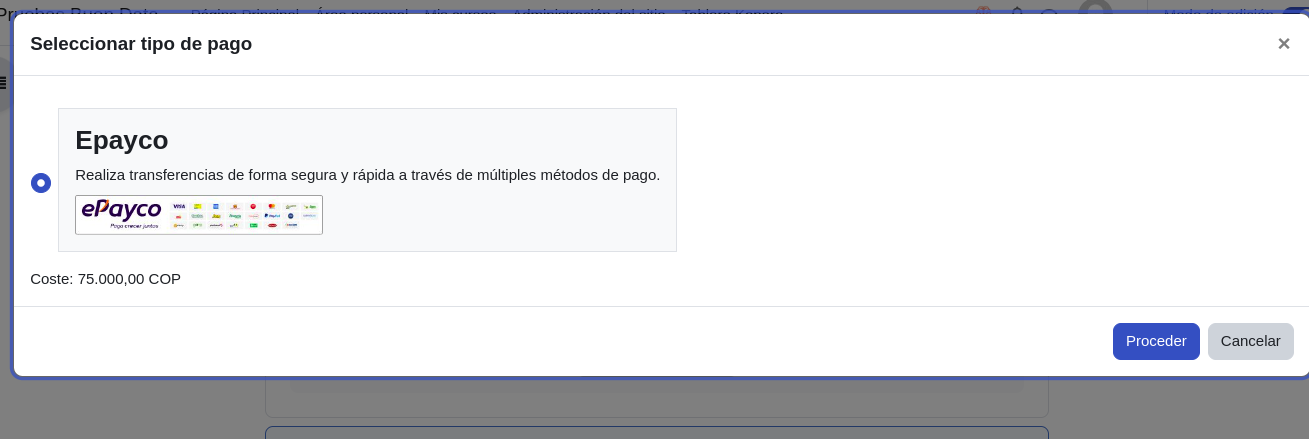Viewport: 1309px width, 439px height.
Task: Click the red circle logo in top row
Action: point(253,206)
